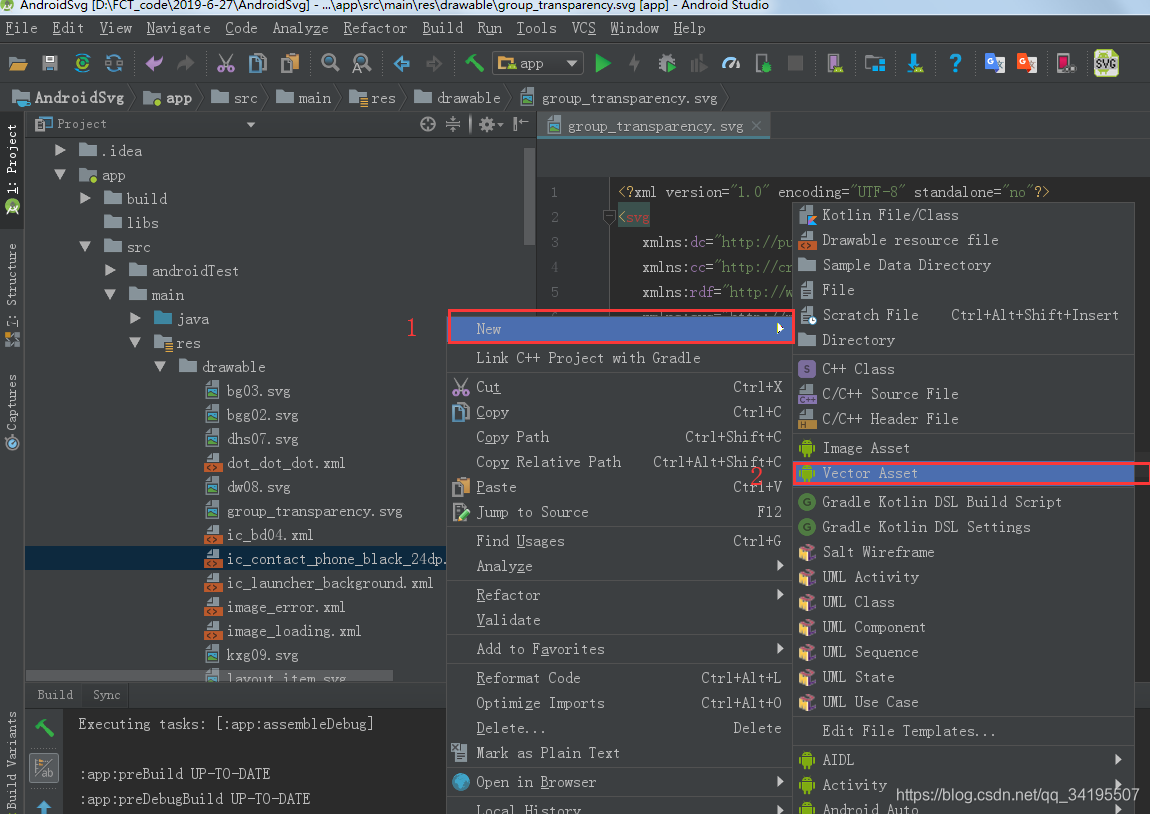Image resolution: width=1150 pixels, height=814 pixels.
Task: Click the SDK Manager download icon
Action: [915, 63]
